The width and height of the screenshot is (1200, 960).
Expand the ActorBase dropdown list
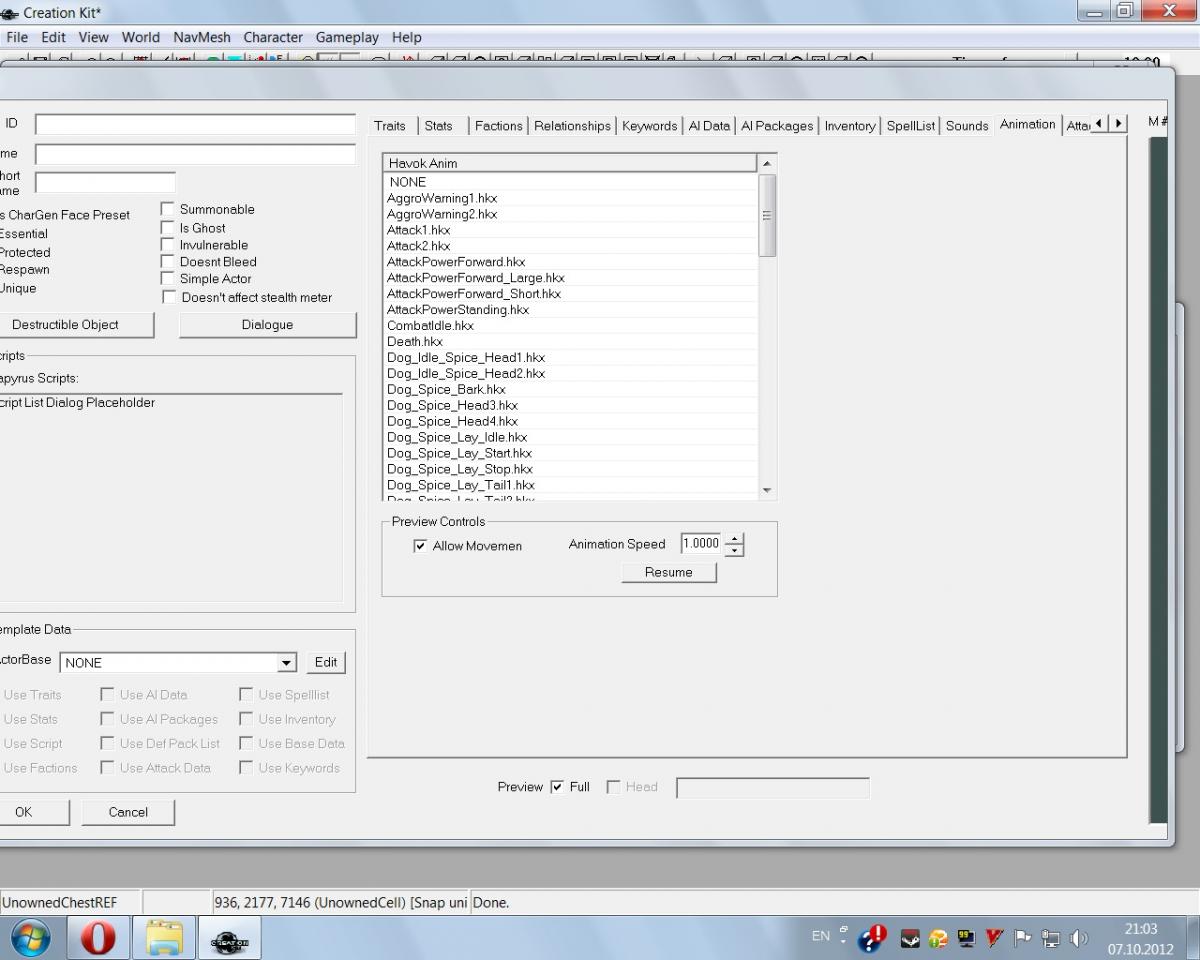click(x=287, y=663)
